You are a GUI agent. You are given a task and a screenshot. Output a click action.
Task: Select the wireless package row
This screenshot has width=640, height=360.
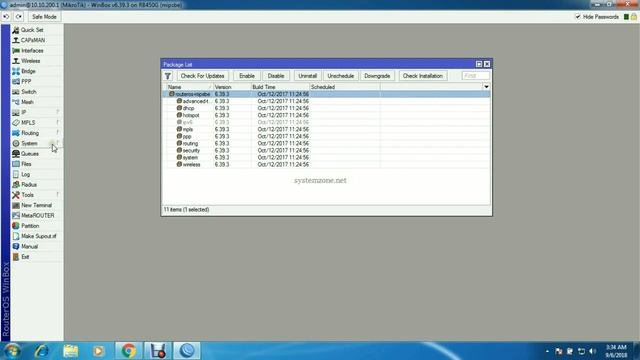(327, 164)
